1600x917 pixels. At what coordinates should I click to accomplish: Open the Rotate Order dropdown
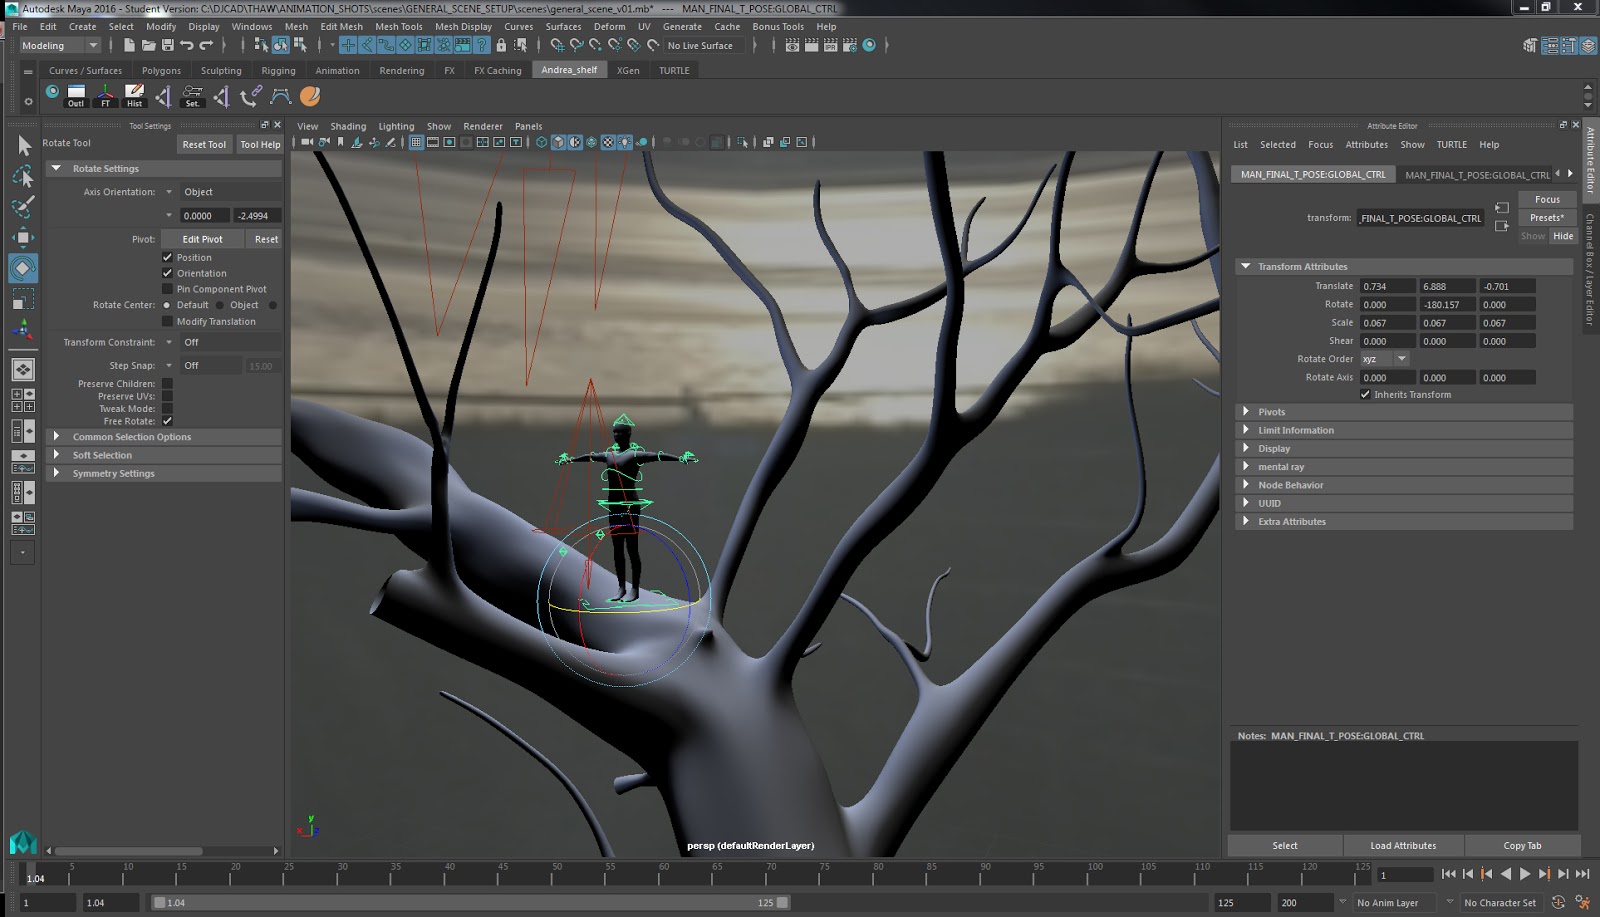pos(1385,359)
